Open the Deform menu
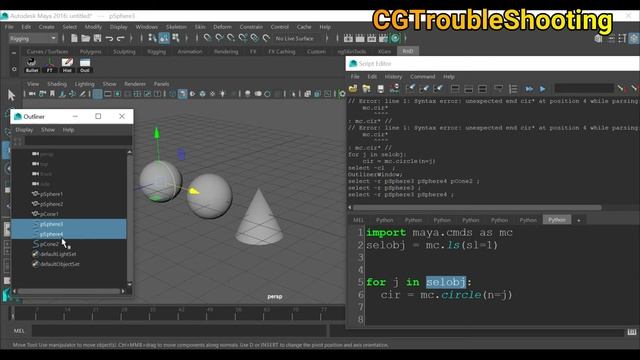Screen dimensions: 640x360 222,27
